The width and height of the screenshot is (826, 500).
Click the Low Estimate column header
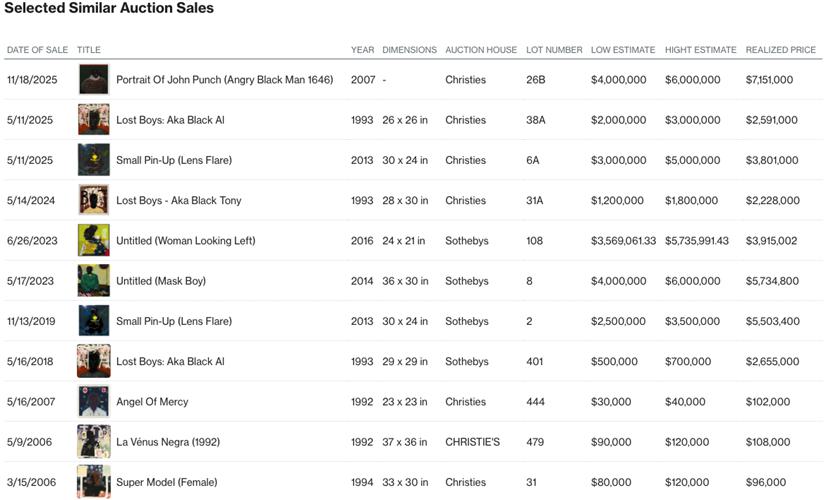[x=622, y=50]
